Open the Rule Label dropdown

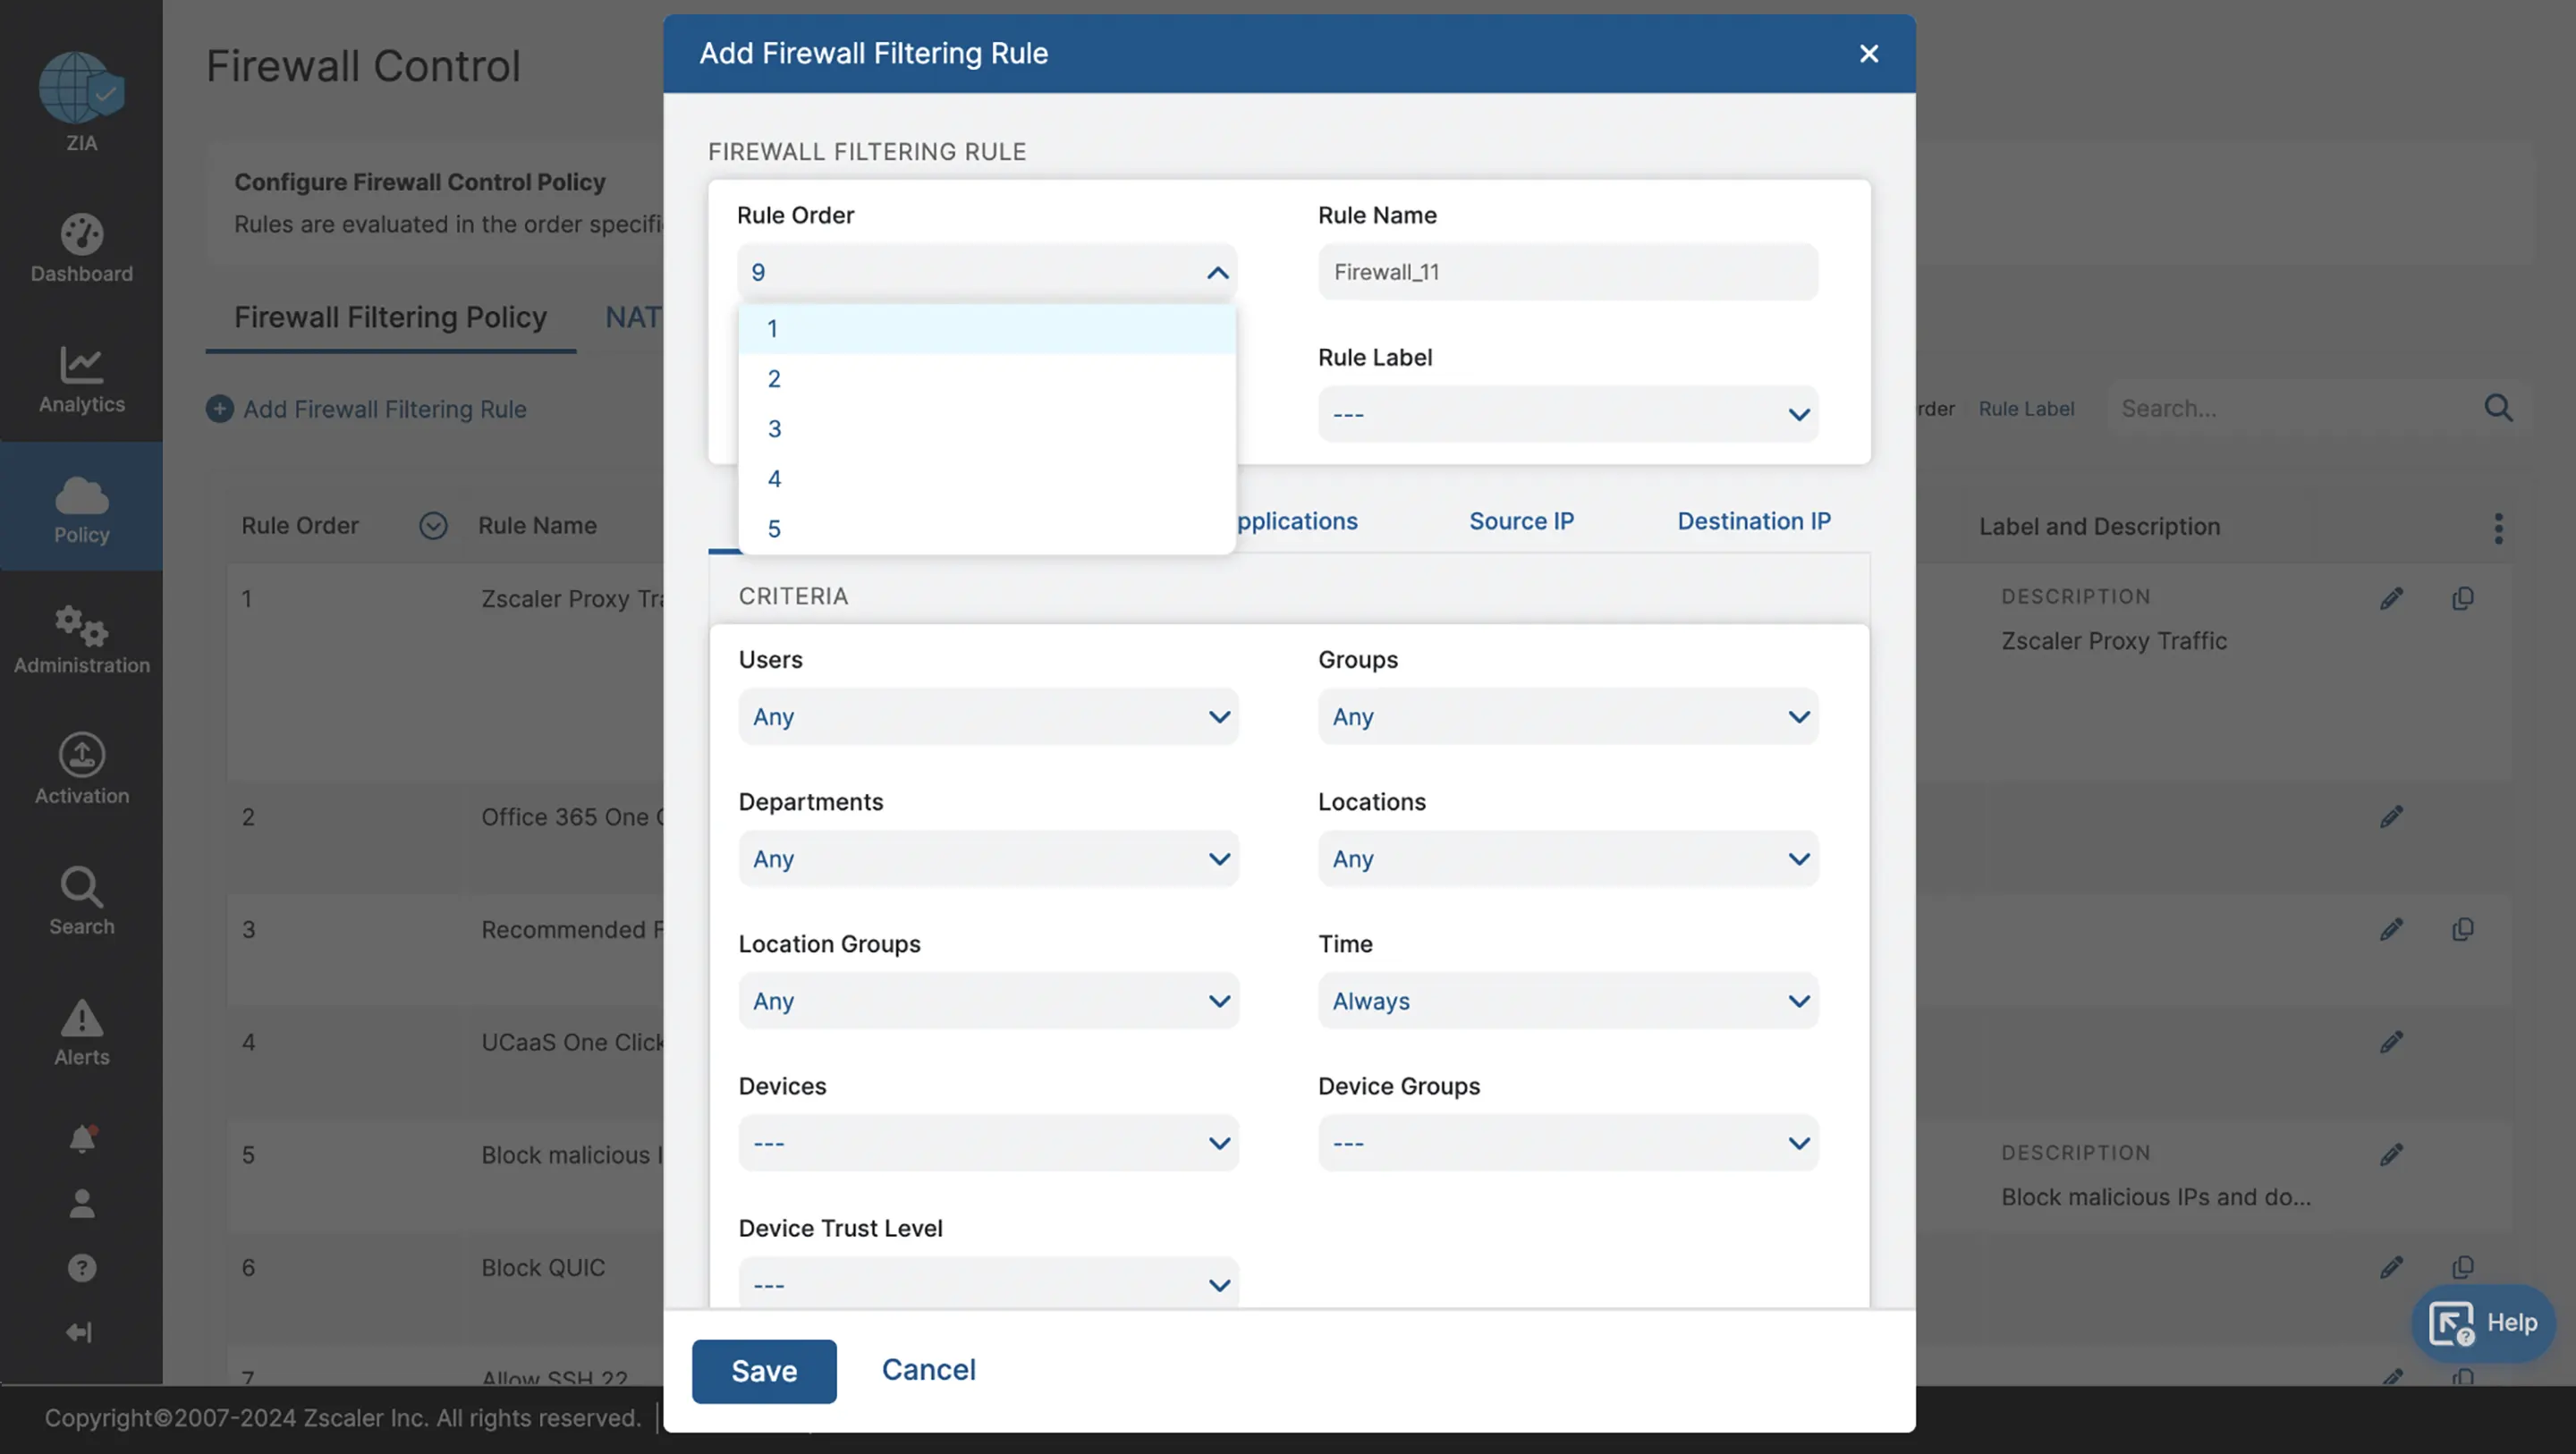[1567, 414]
